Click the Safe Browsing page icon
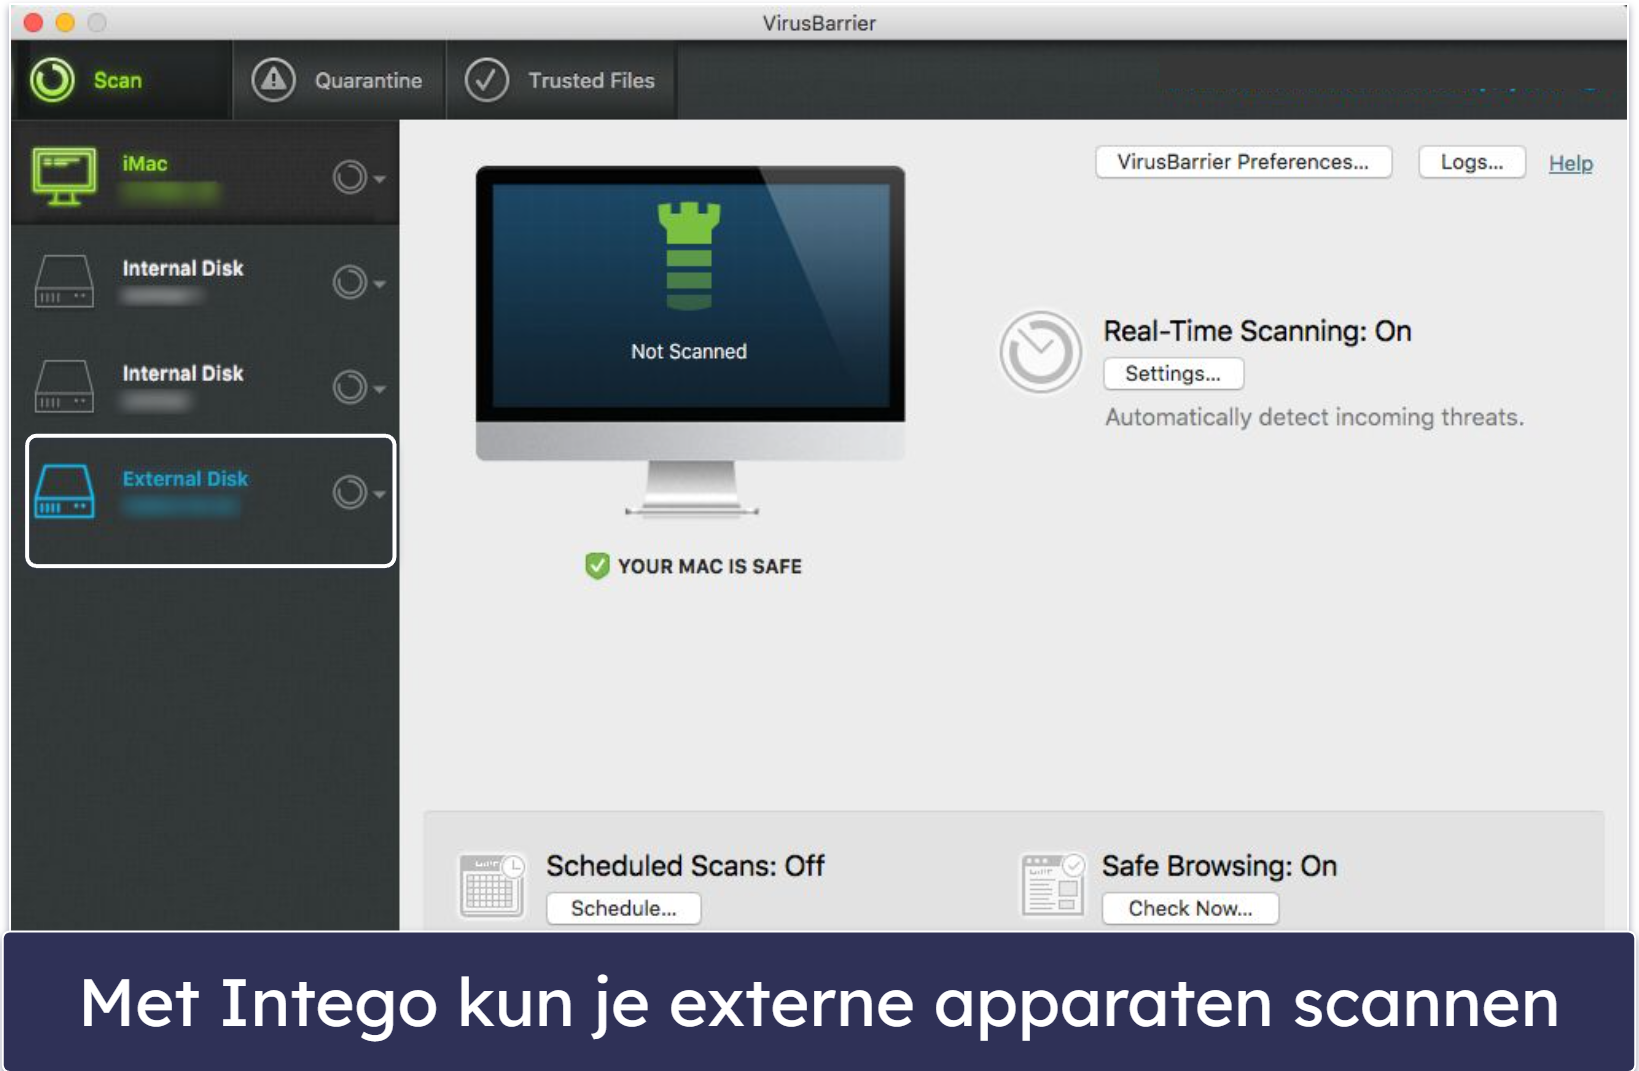Screen dimensions: 1639x1071 (x=1053, y=884)
